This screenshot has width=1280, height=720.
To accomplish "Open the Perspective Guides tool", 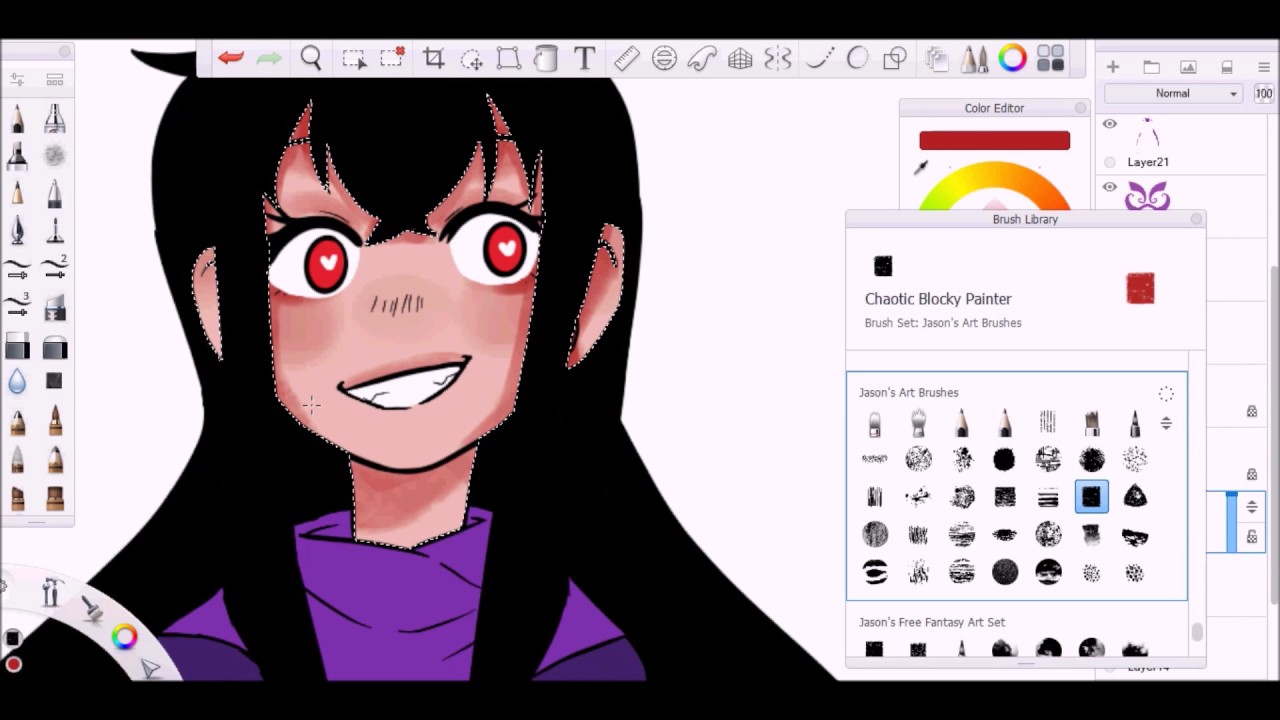I will point(740,59).
